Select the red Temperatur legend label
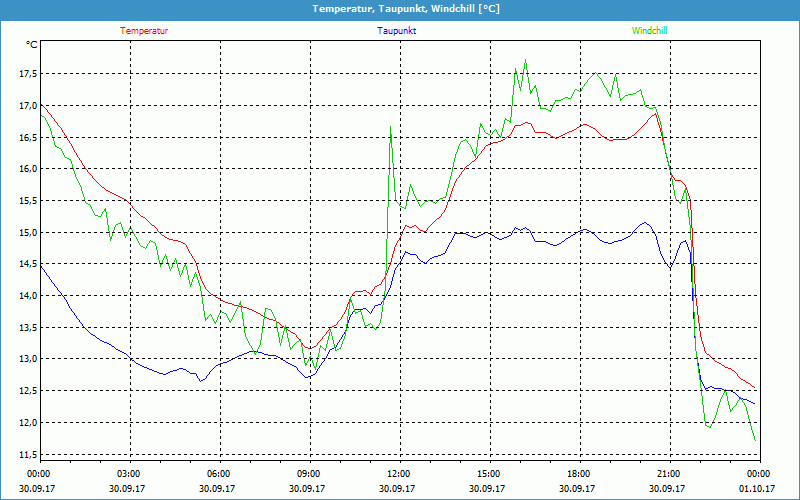 144,31
